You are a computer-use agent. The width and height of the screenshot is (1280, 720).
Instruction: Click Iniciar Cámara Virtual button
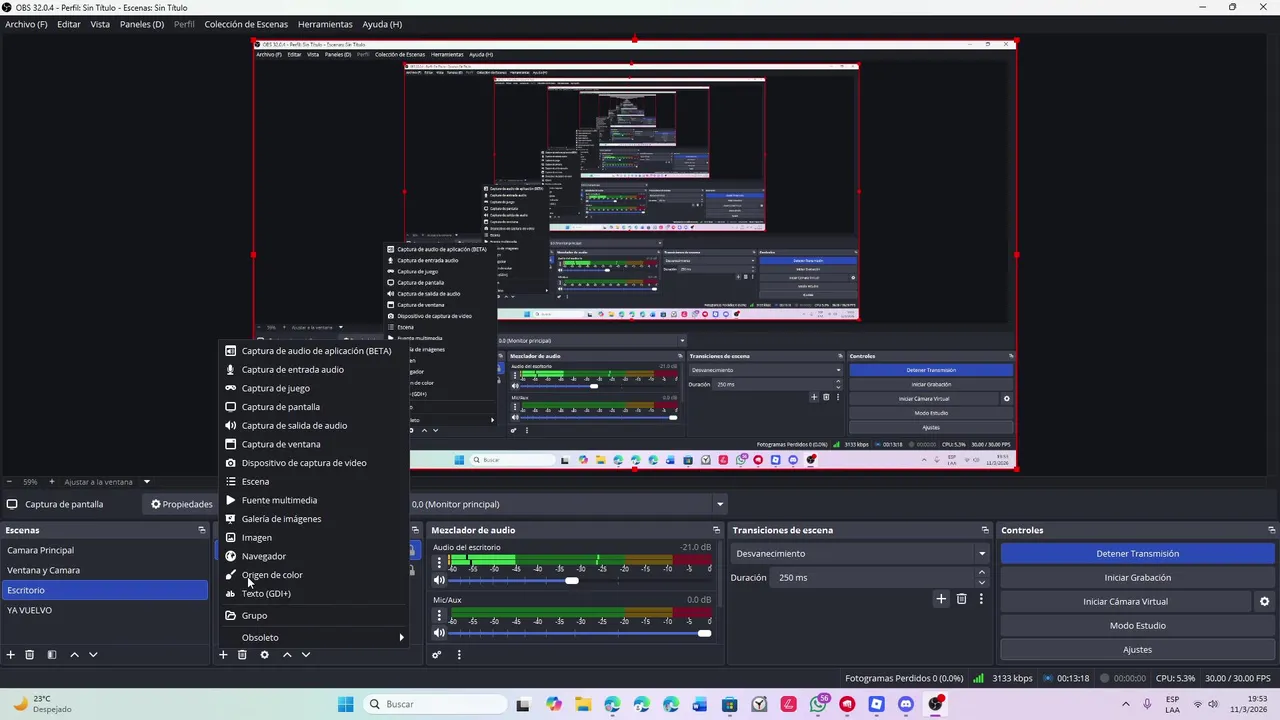click(x=1125, y=602)
